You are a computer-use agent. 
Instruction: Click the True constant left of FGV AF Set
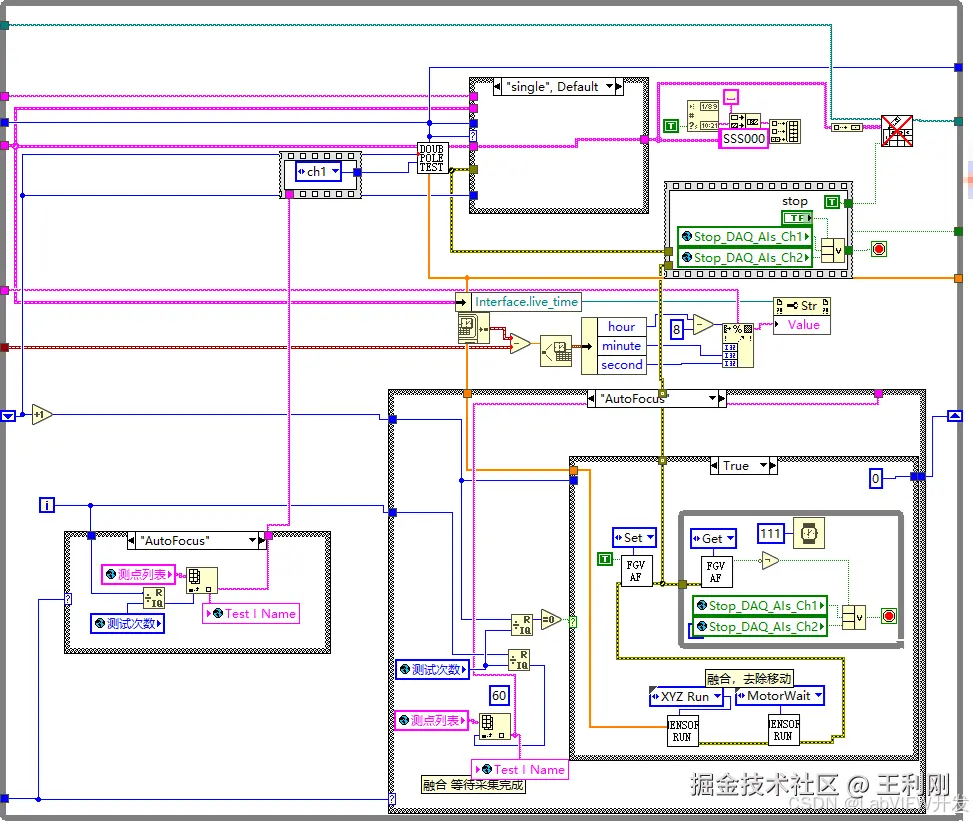pos(604,559)
